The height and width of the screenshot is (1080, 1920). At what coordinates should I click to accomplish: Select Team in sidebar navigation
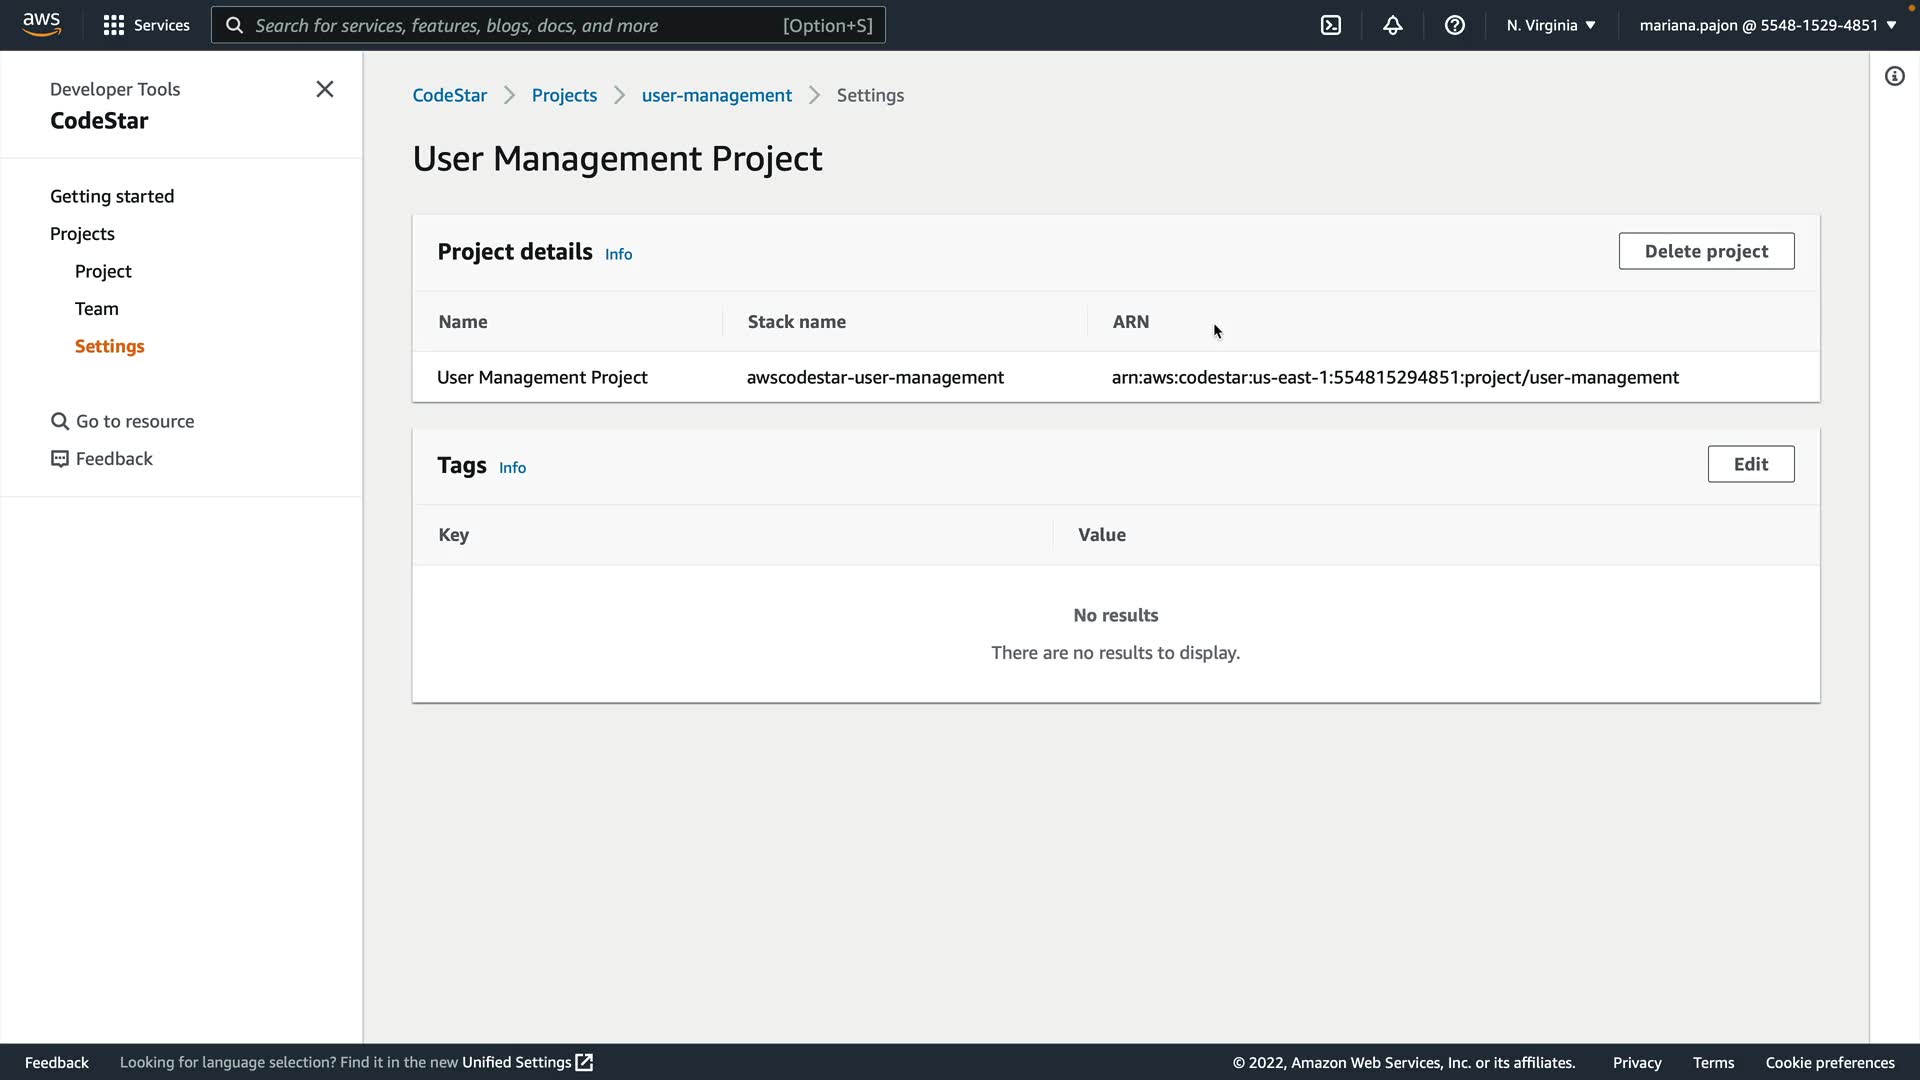point(96,308)
